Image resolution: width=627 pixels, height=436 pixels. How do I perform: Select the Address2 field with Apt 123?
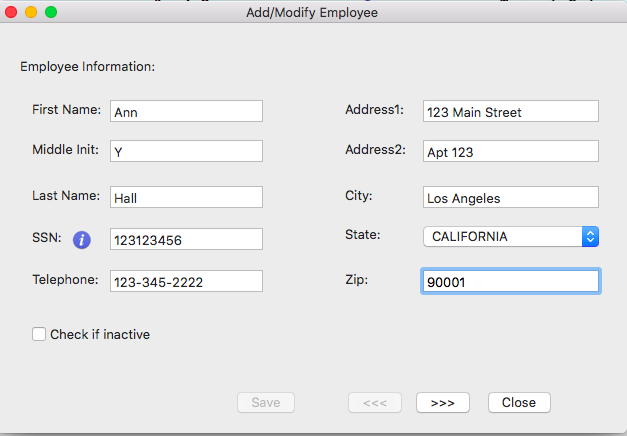pos(510,152)
